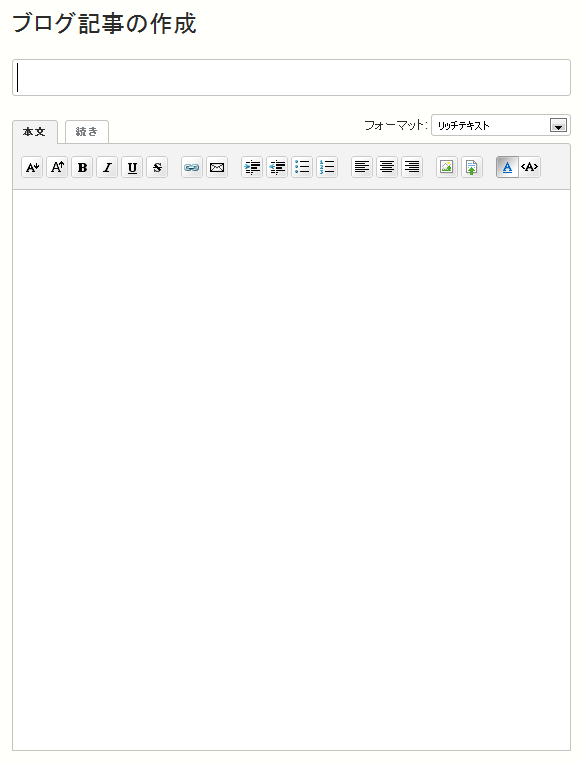Screen dimensions: 583x764
Task: Align text to center
Action: click(387, 167)
